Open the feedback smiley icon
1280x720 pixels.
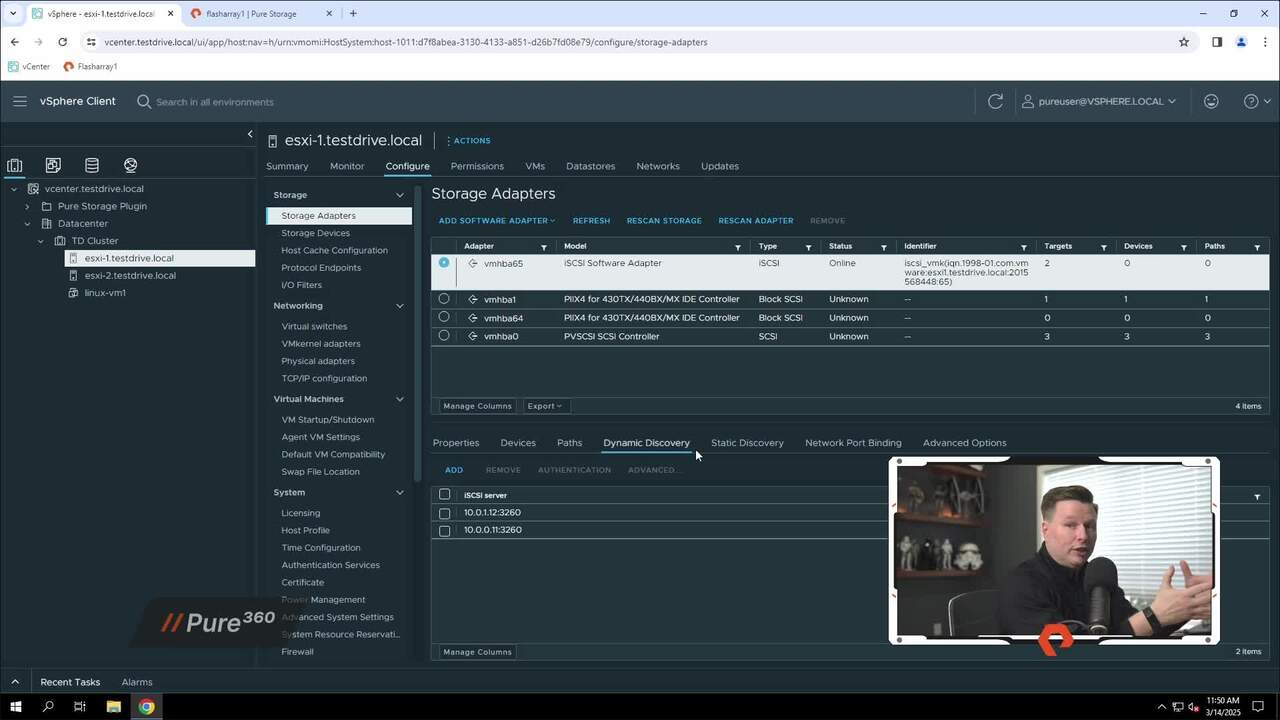[x=1211, y=101]
